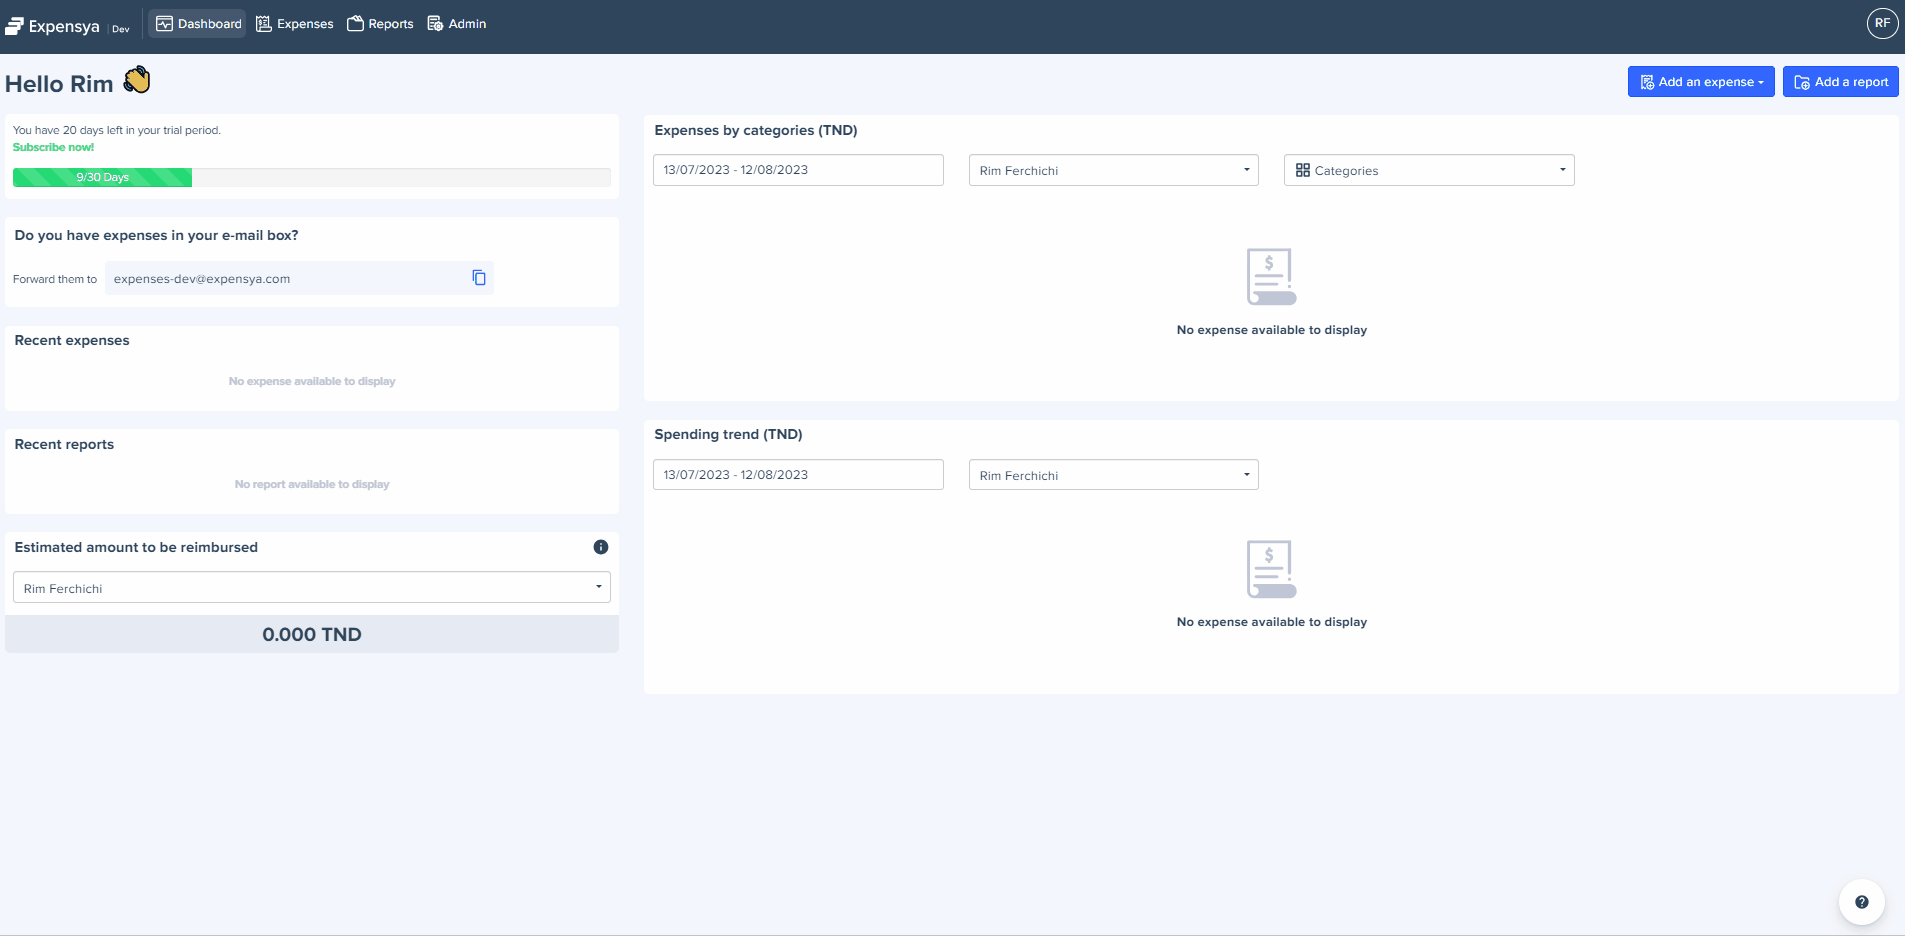Click the Add an expense button

point(1700,82)
